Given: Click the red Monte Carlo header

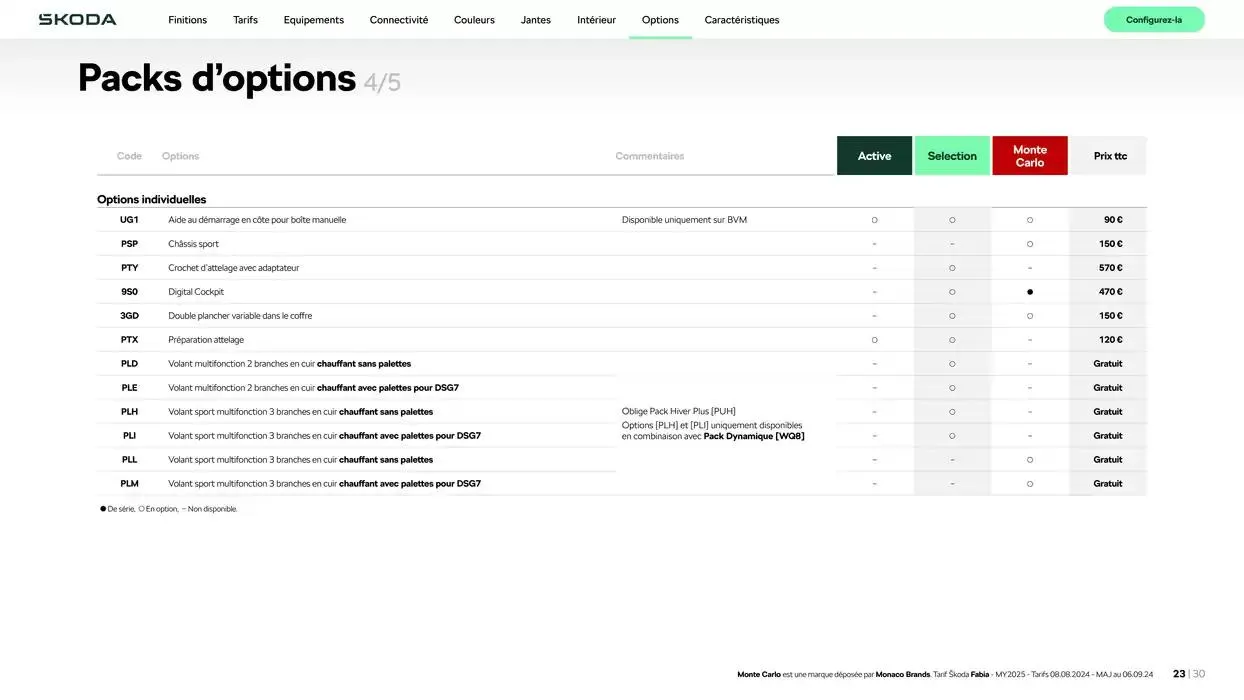Looking at the screenshot, I should click(x=1029, y=156).
